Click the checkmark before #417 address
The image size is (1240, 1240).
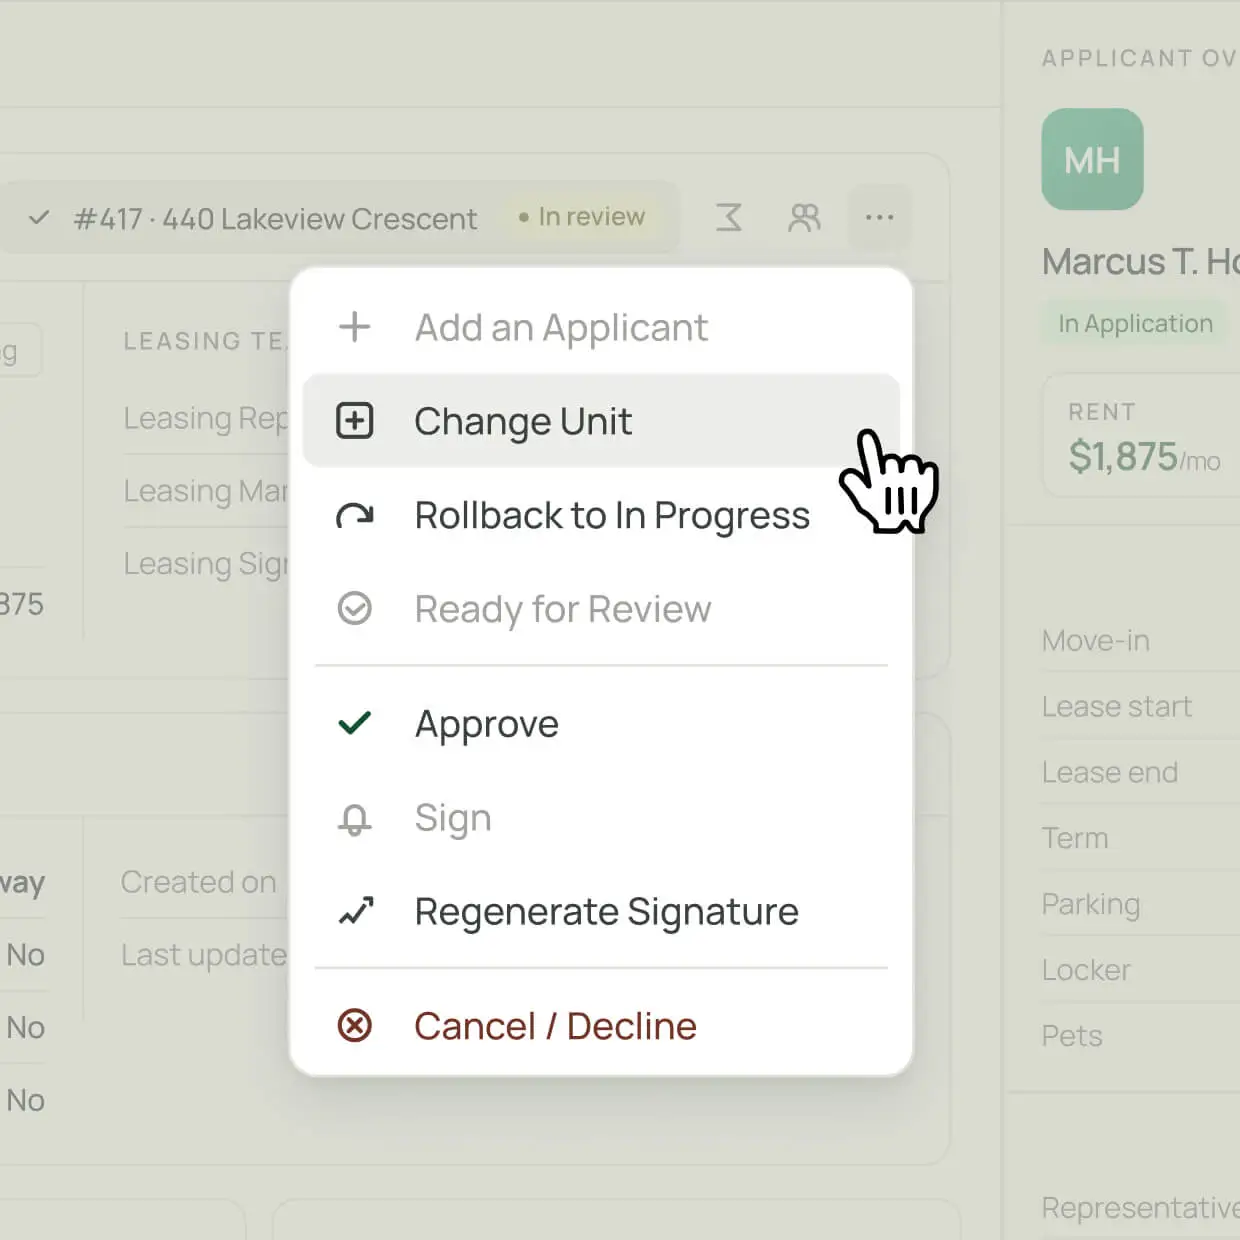pyautogui.click(x=39, y=217)
